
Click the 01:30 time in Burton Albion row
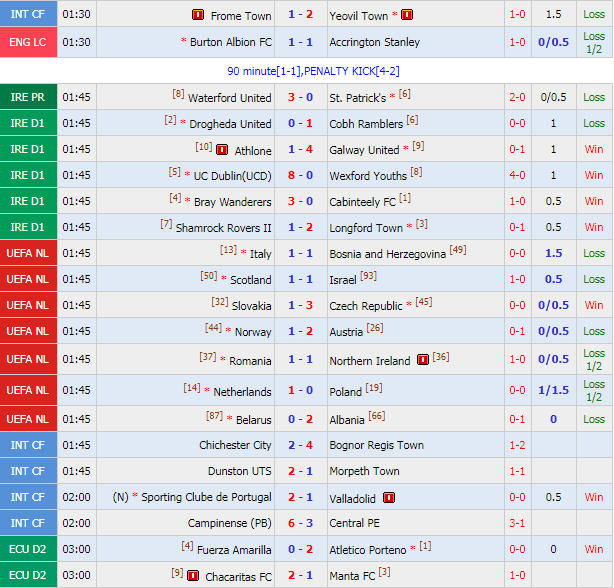pyautogui.click(x=76, y=42)
